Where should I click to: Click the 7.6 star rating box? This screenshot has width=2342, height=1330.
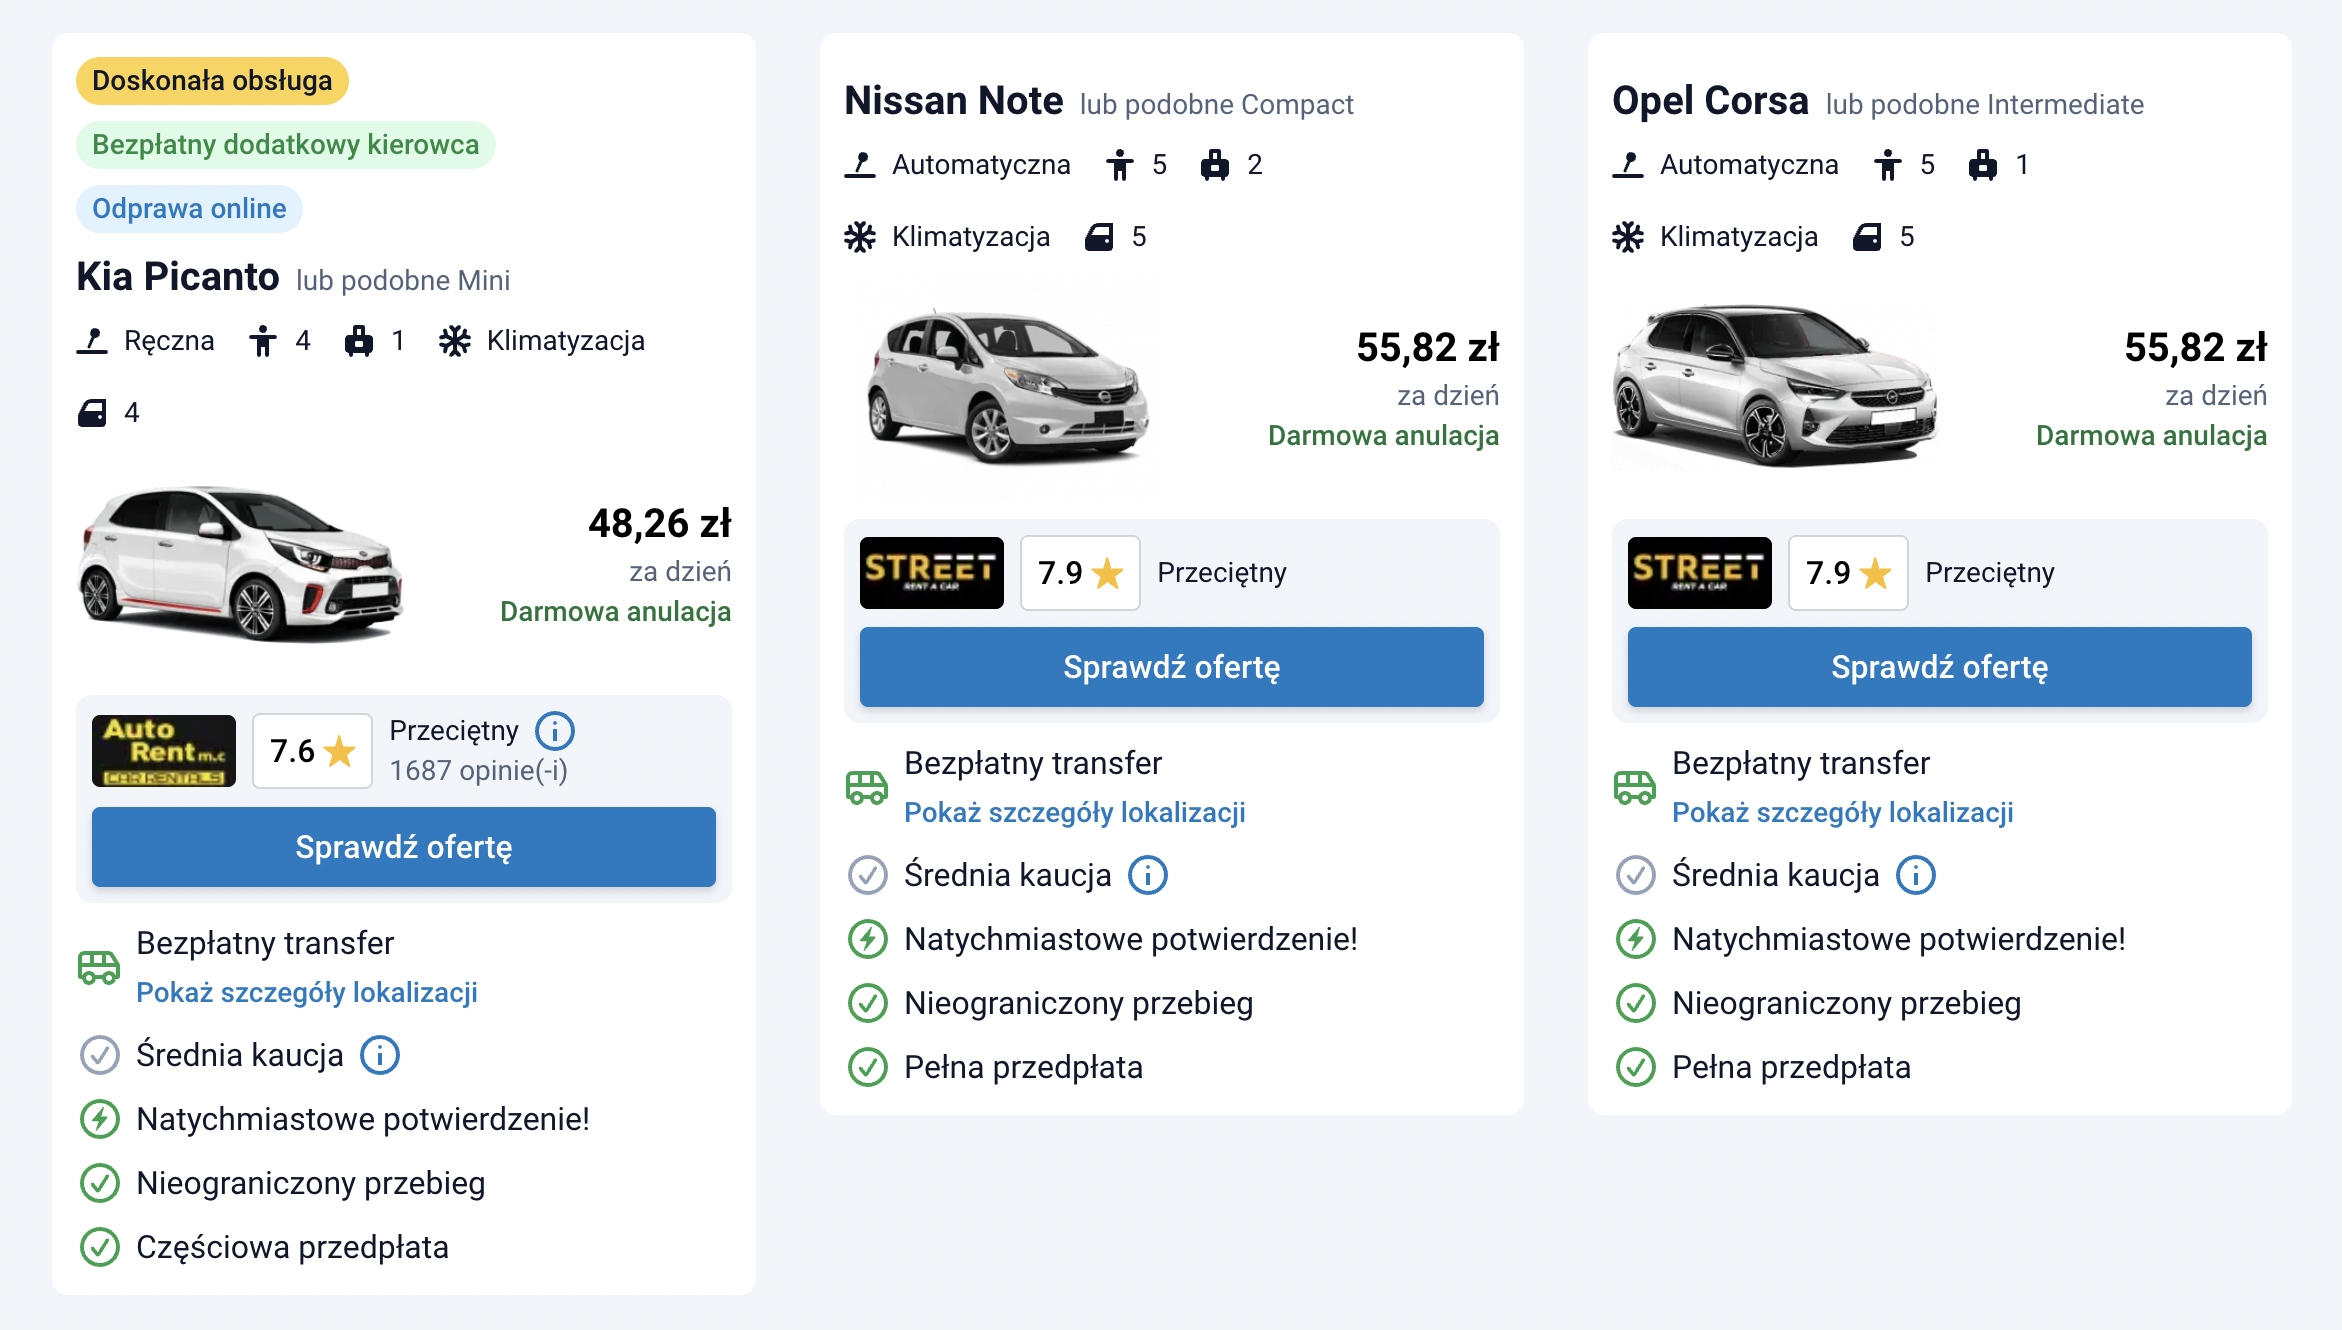(x=312, y=751)
